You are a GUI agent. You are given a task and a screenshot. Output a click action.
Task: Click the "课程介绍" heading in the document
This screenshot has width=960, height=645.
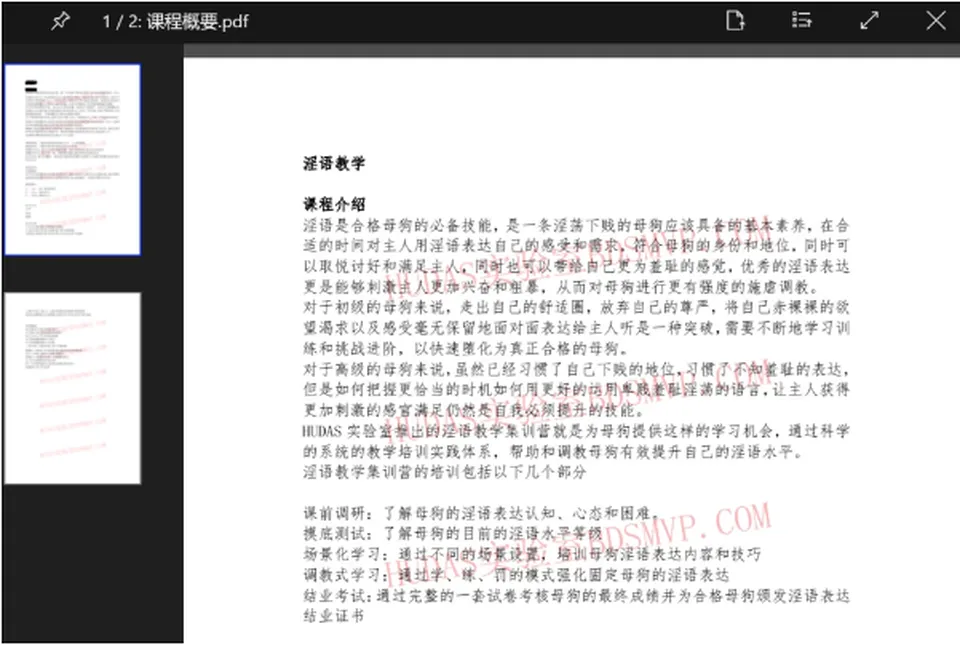tap(334, 204)
